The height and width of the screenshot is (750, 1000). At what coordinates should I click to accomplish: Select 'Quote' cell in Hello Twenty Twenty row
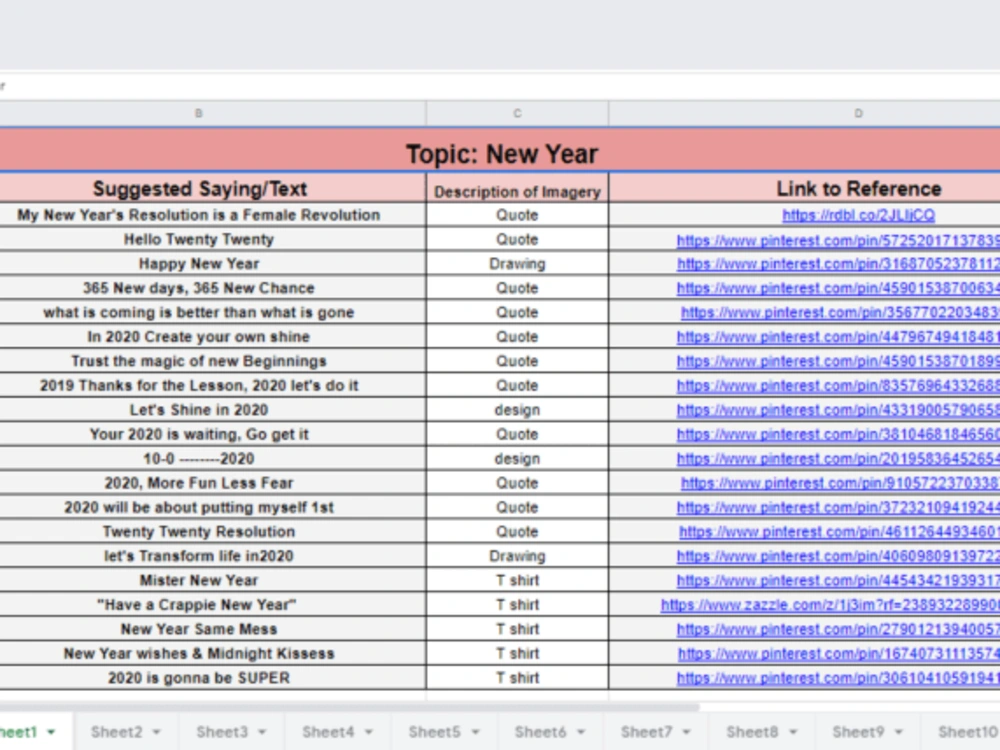517,239
